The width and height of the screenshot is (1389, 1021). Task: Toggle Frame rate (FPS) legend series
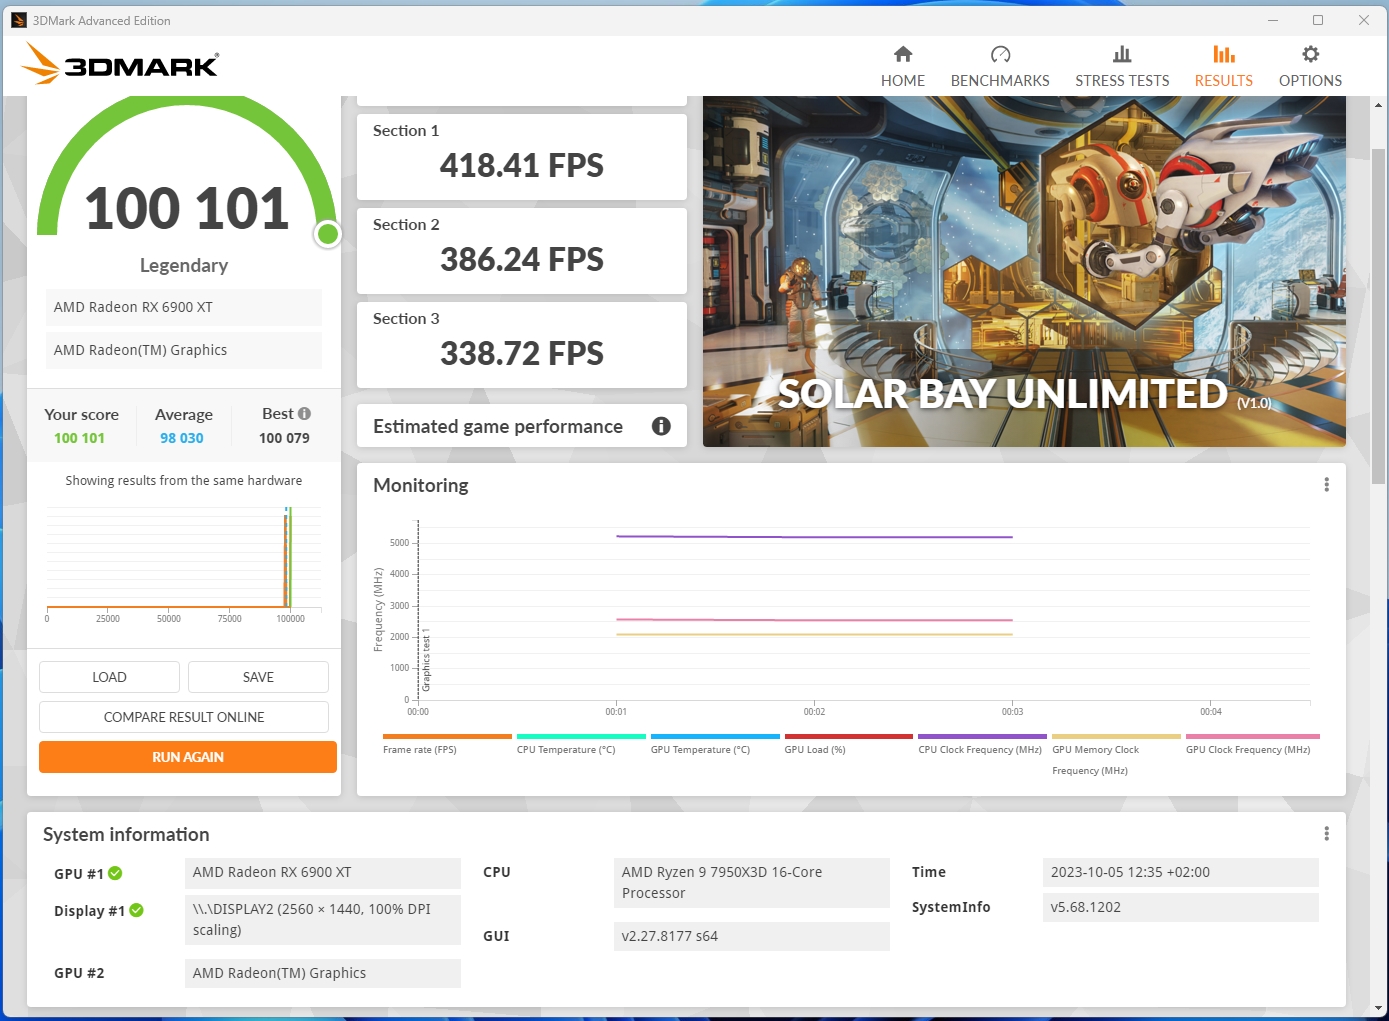coord(420,749)
